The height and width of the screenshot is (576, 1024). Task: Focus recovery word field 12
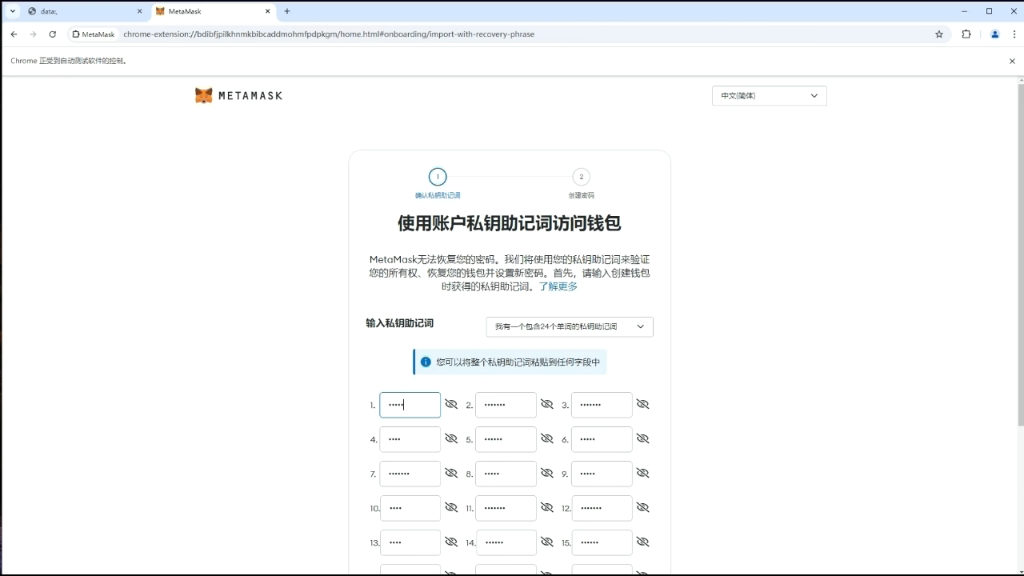click(601, 508)
